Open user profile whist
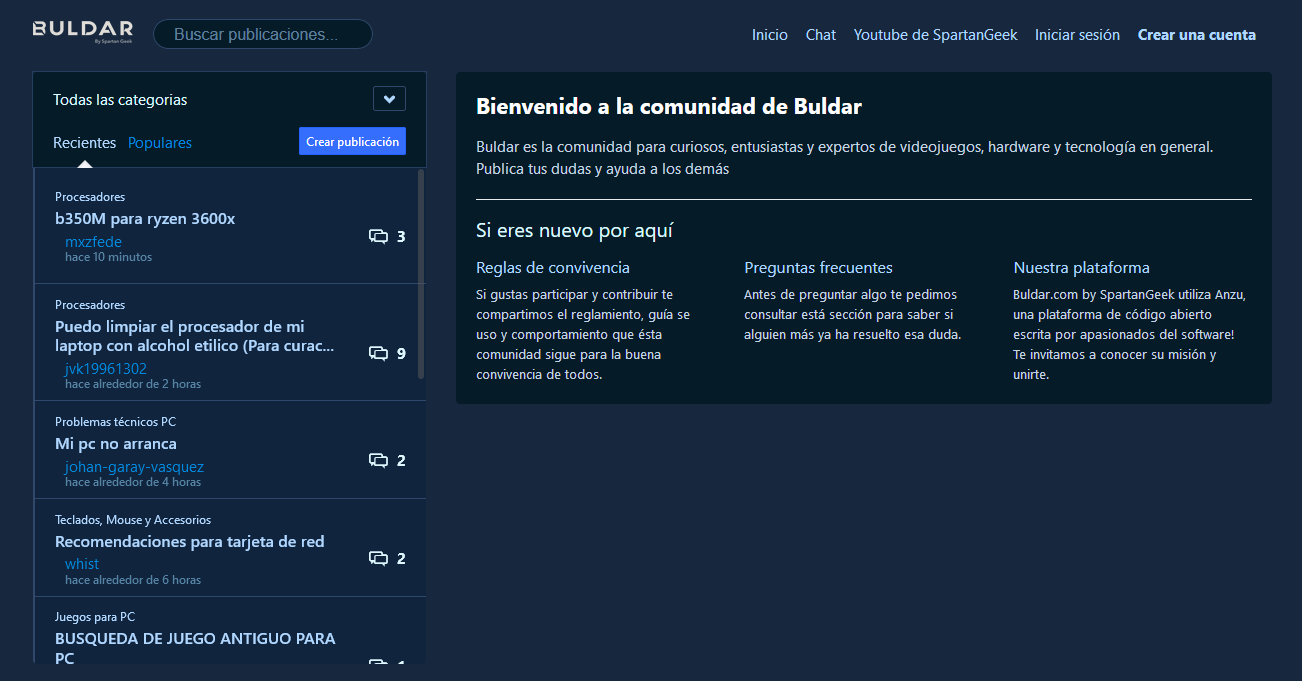This screenshot has height=681, width=1302. [82, 564]
